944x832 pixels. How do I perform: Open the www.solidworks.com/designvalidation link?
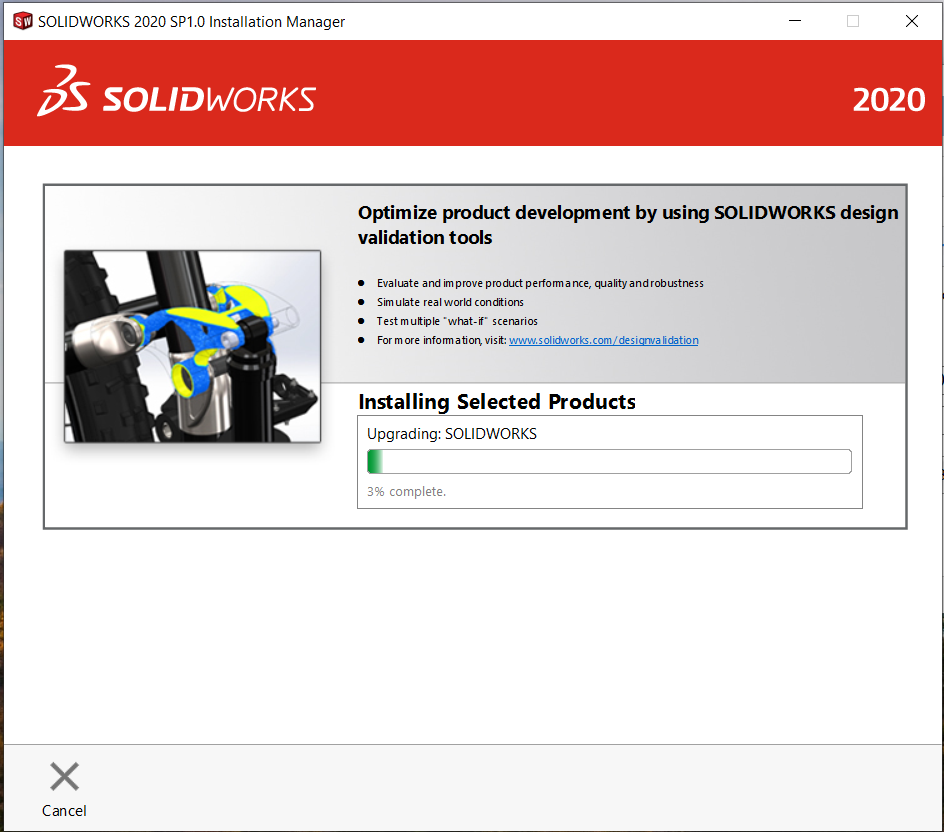click(x=603, y=340)
